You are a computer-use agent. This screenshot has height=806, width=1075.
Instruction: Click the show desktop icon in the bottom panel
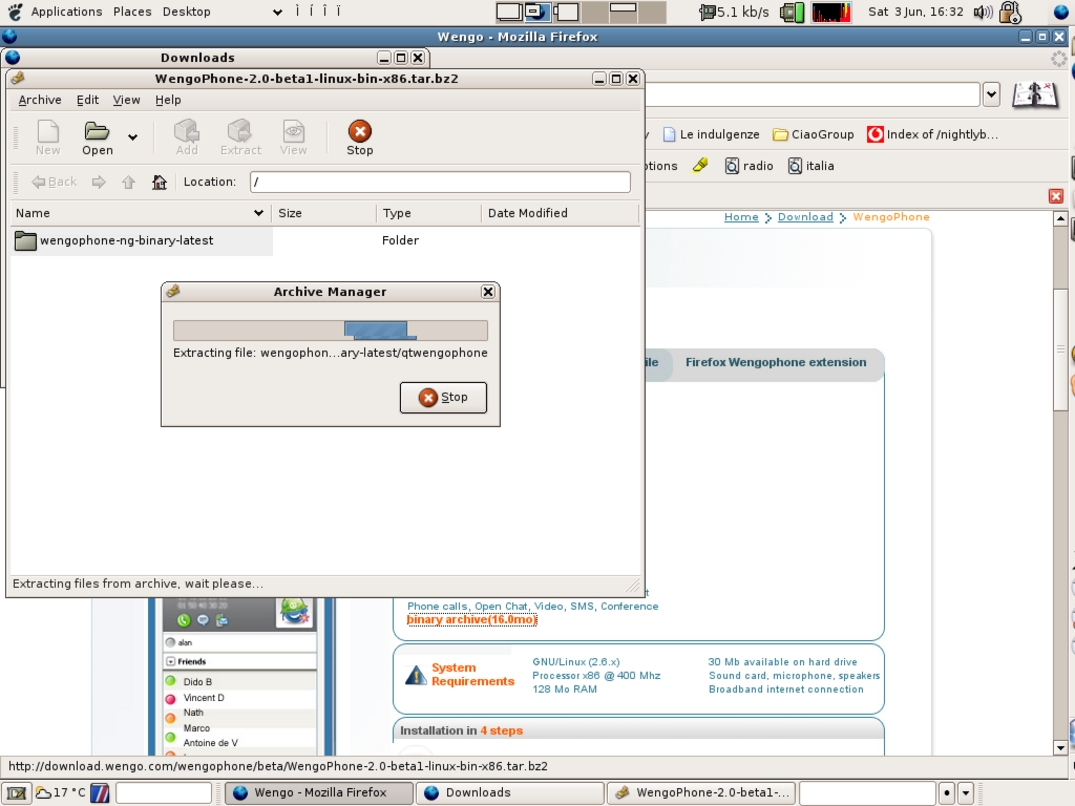click(x=16, y=793)
